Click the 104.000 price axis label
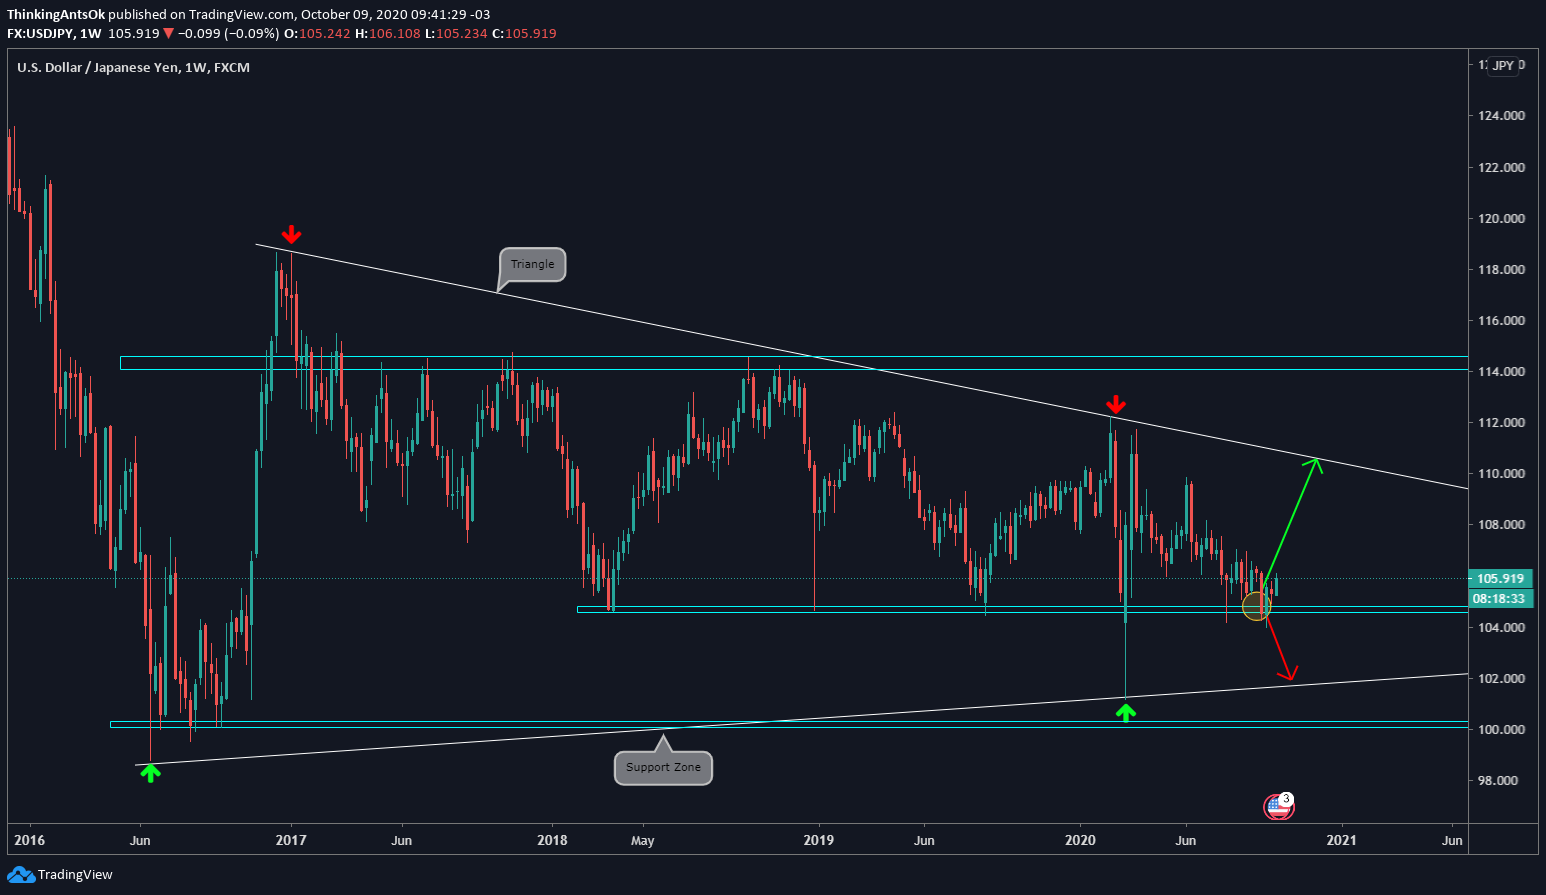The height and width of the screenshot is (895, 1546). (1501, 627)
